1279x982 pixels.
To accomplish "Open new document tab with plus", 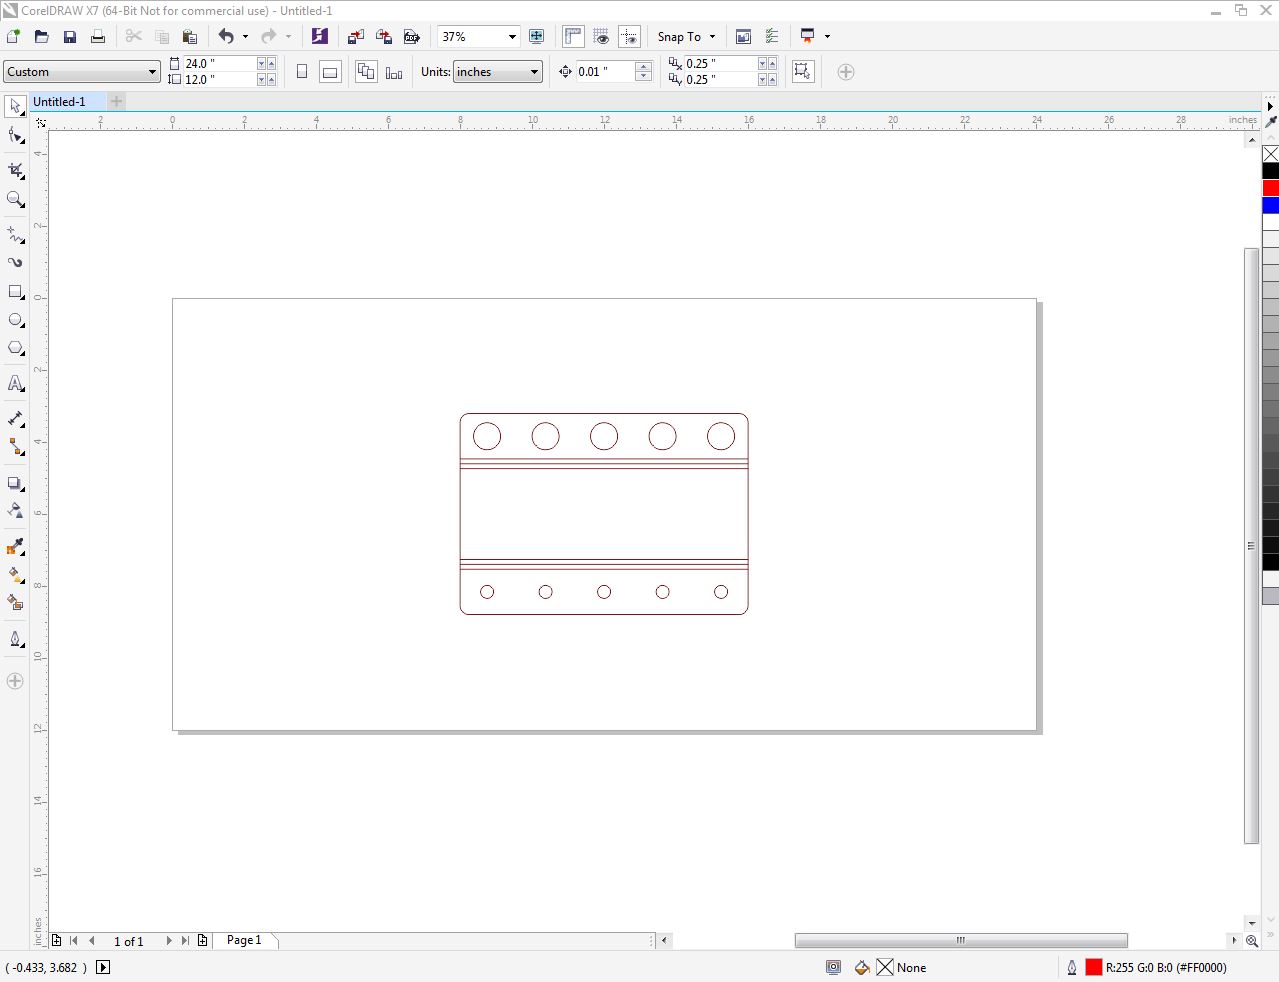I will coord(116,101).
